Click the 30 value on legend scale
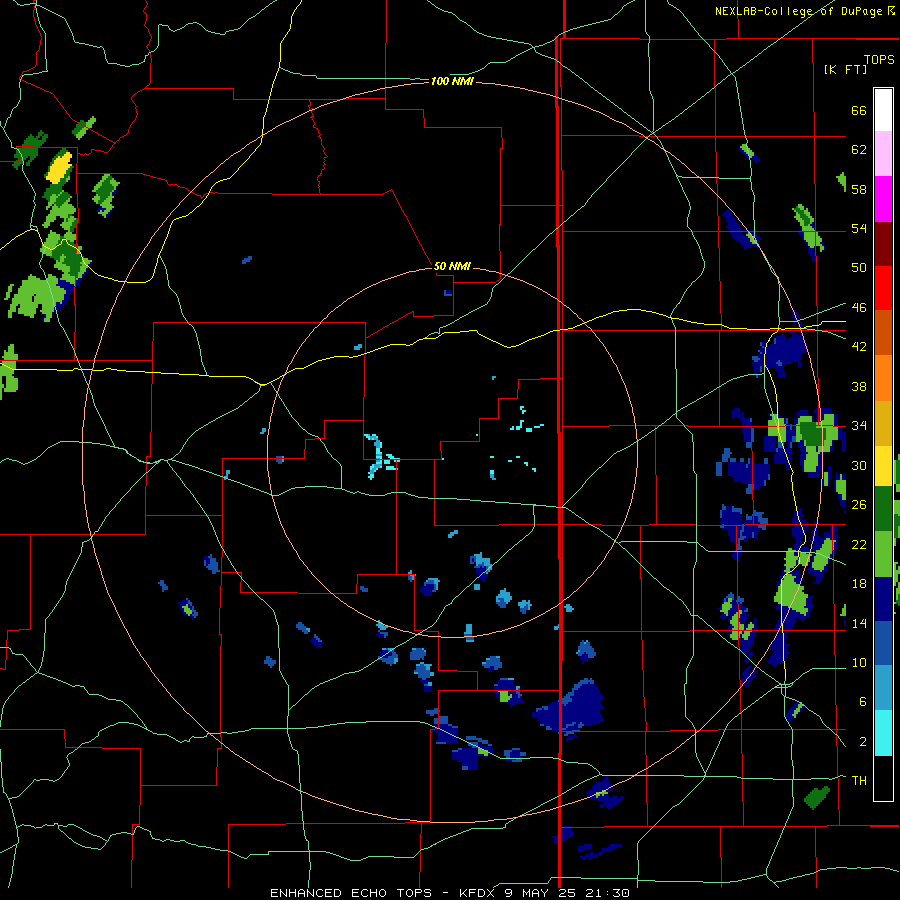This screenshot has width=900, height=900. tap(859, 465)
